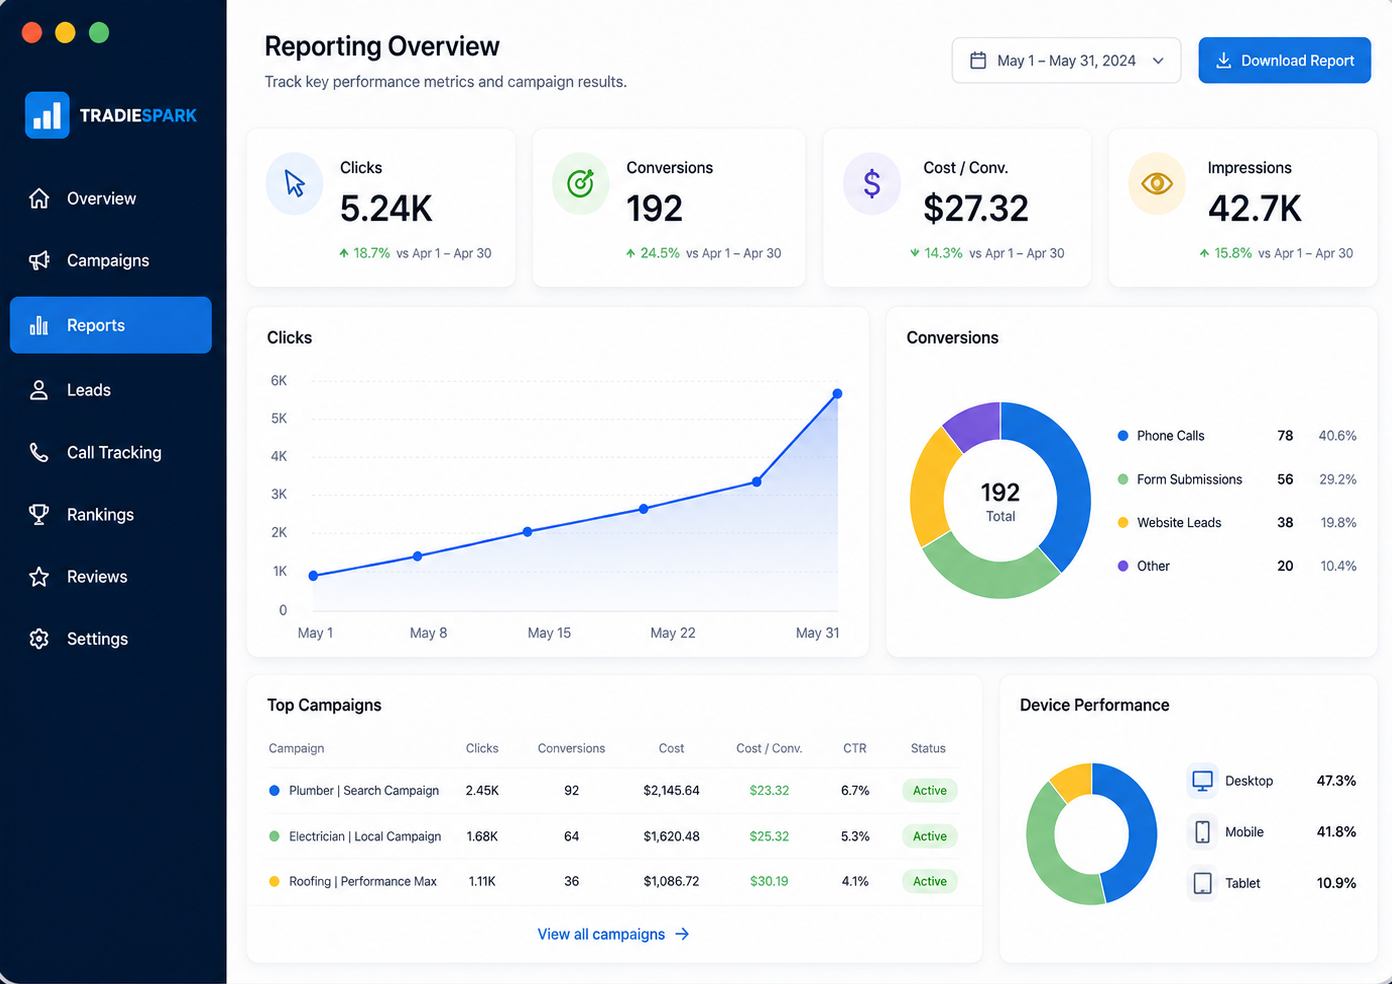Follow the View all campaigns link
Viewport: 1392px width, 984px height.
pyautogui.click(x=613, y=934)
